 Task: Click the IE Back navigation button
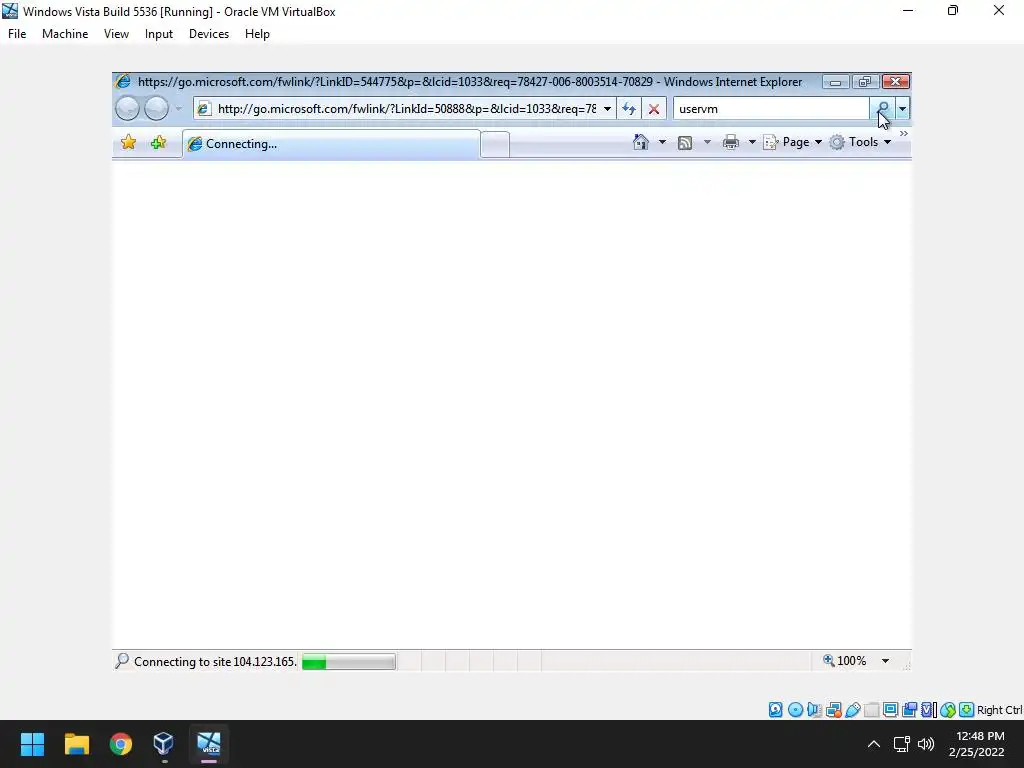click(127, 108)
